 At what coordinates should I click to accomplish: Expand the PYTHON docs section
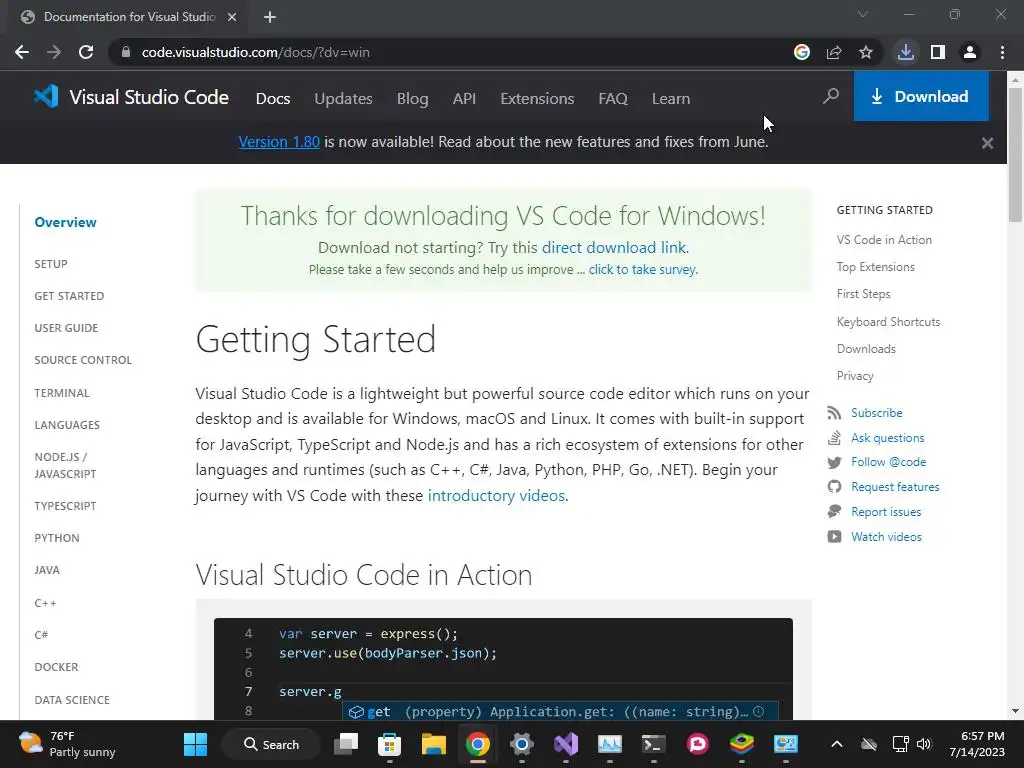click(x=57, y=538)
